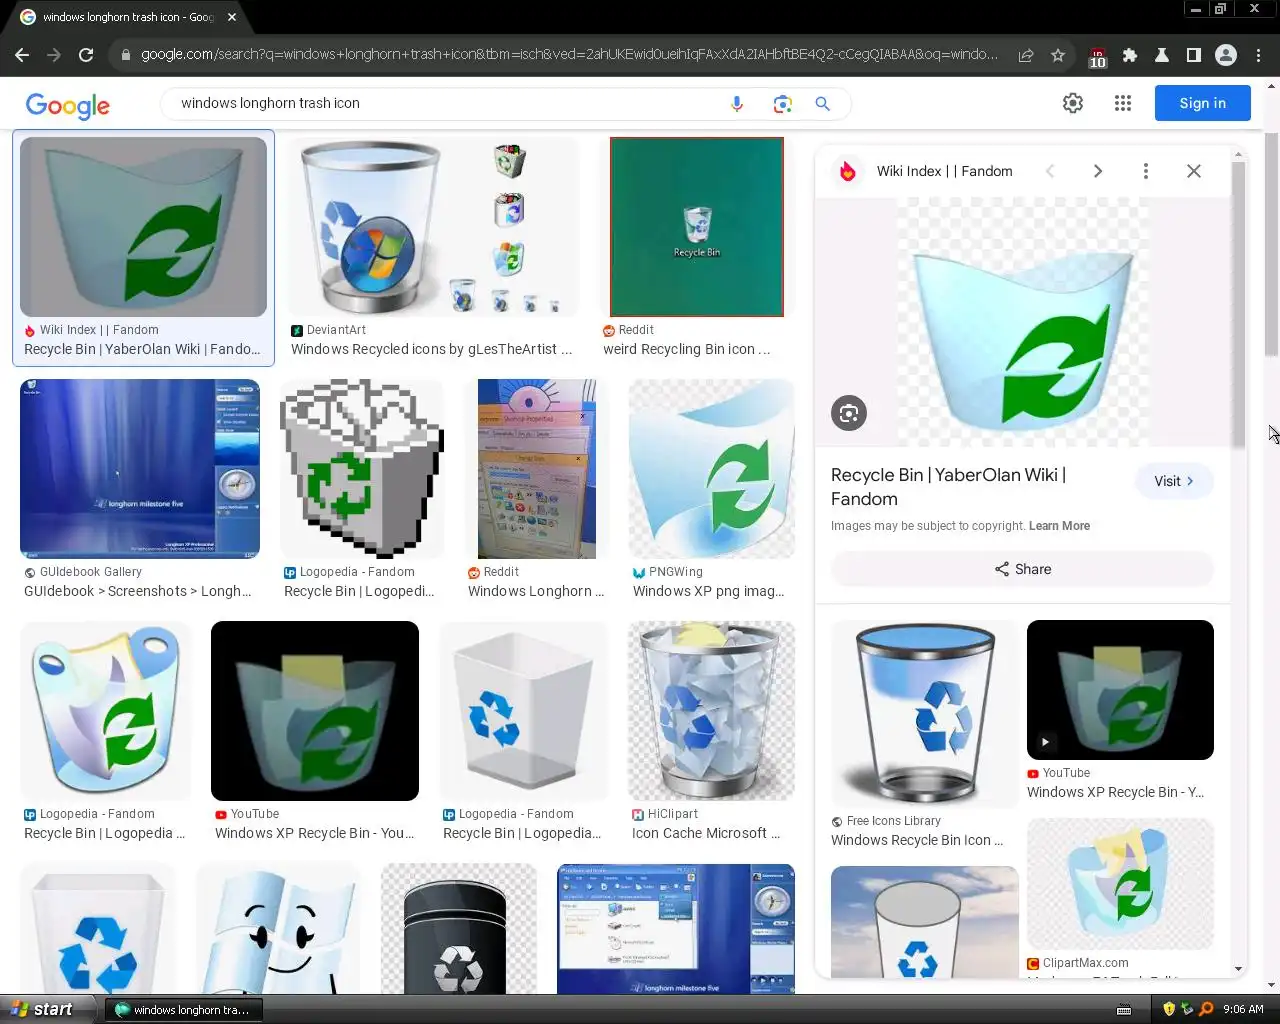Click the keyboard icon in system tray
The image size is (1280, 1024).
click(1124, 1010)
